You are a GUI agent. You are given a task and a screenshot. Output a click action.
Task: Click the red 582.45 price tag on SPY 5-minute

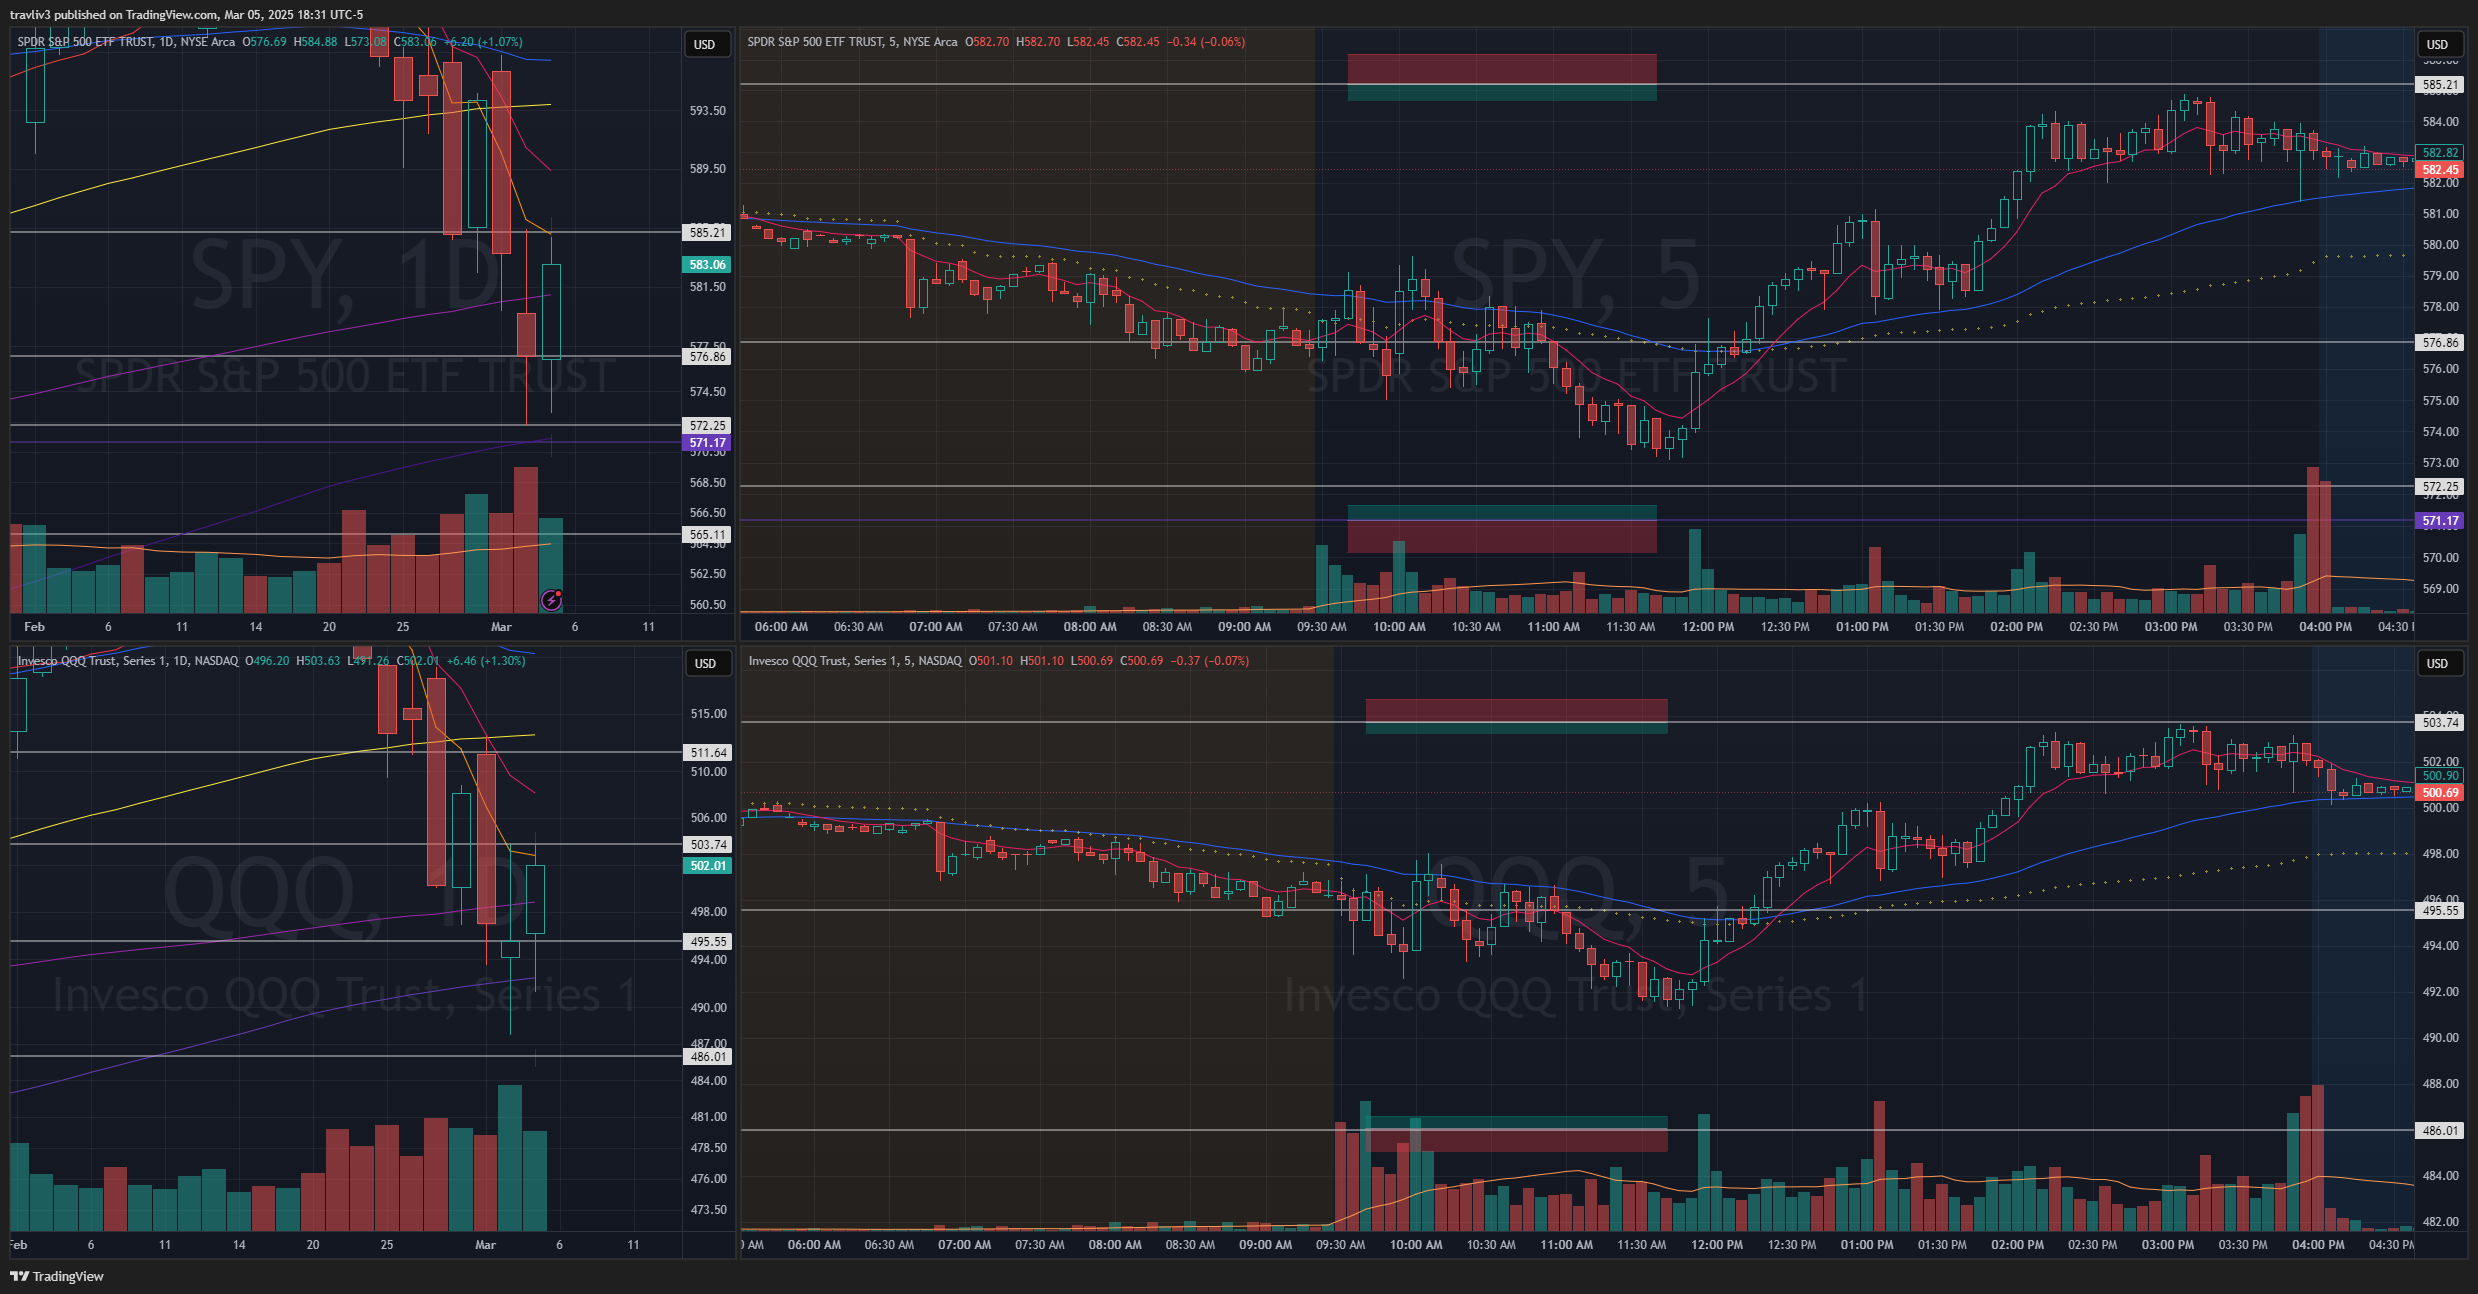2440,170
